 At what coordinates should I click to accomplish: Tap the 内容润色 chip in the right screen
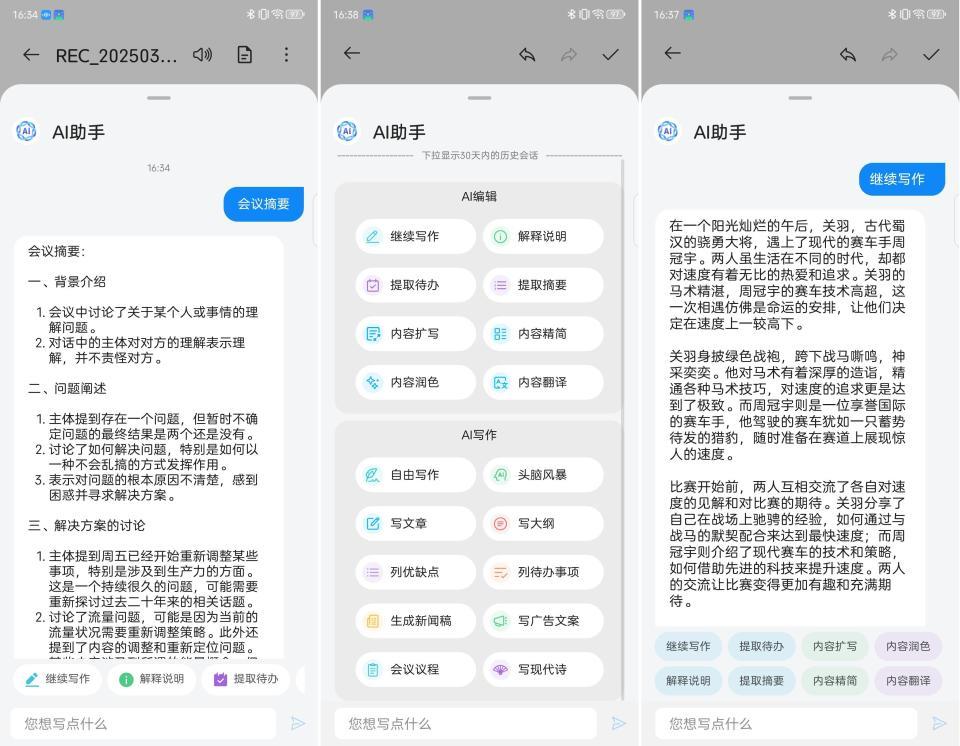coord(908,646)
